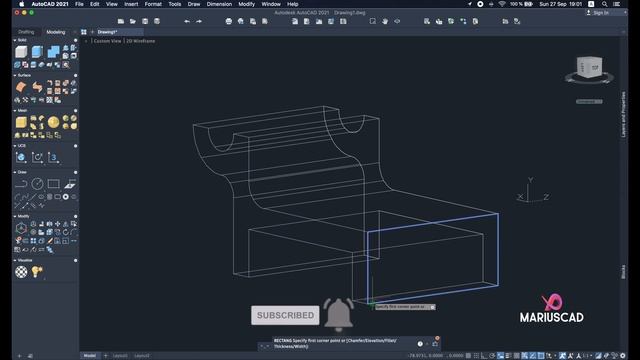Click the New drawing toolbar icon
The height and width of the screenshot is (360, 640).
pos(121,21)
